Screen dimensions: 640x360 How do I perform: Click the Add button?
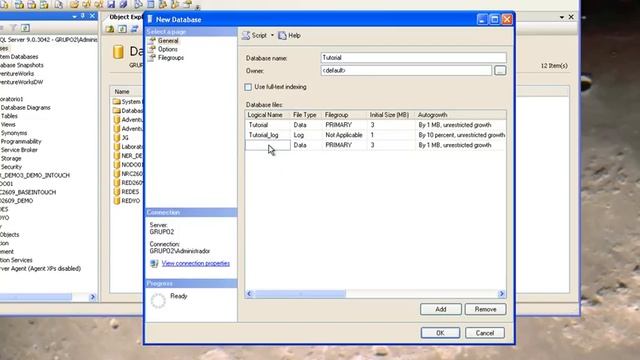point(440,309)
